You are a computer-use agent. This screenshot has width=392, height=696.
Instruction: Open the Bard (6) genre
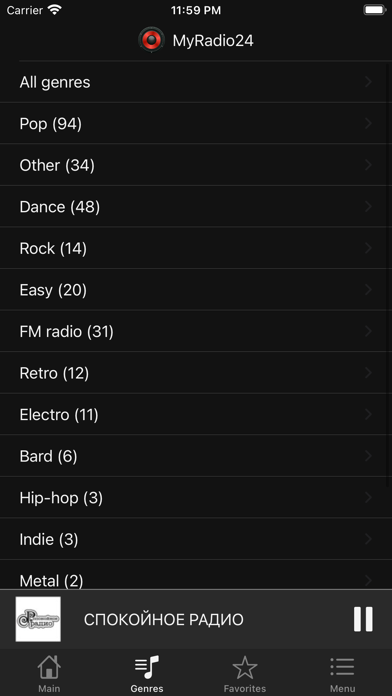coord(196,456)
